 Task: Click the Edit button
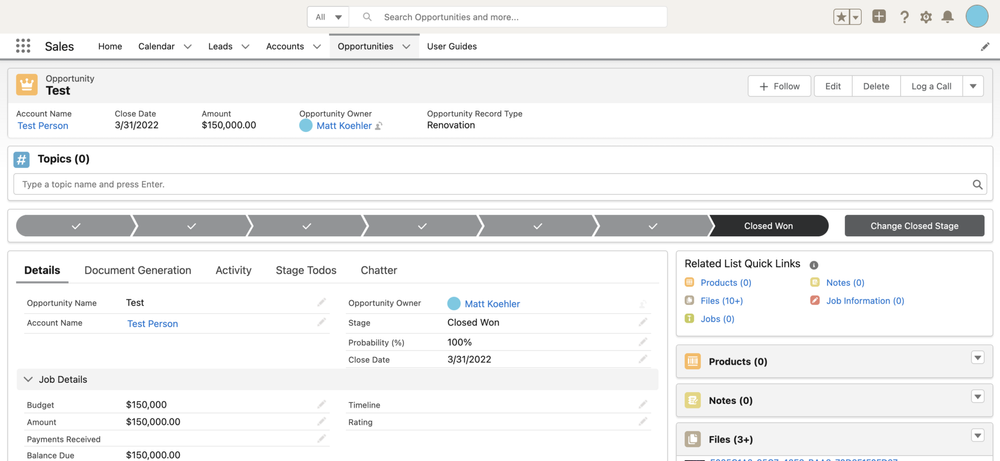(833, 86)
